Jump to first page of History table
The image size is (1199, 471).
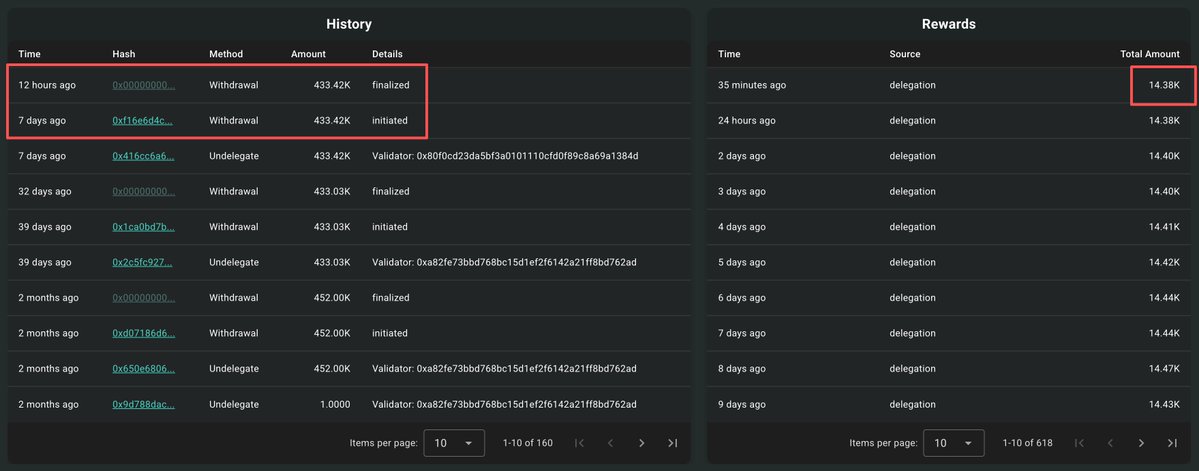(580, 443)
